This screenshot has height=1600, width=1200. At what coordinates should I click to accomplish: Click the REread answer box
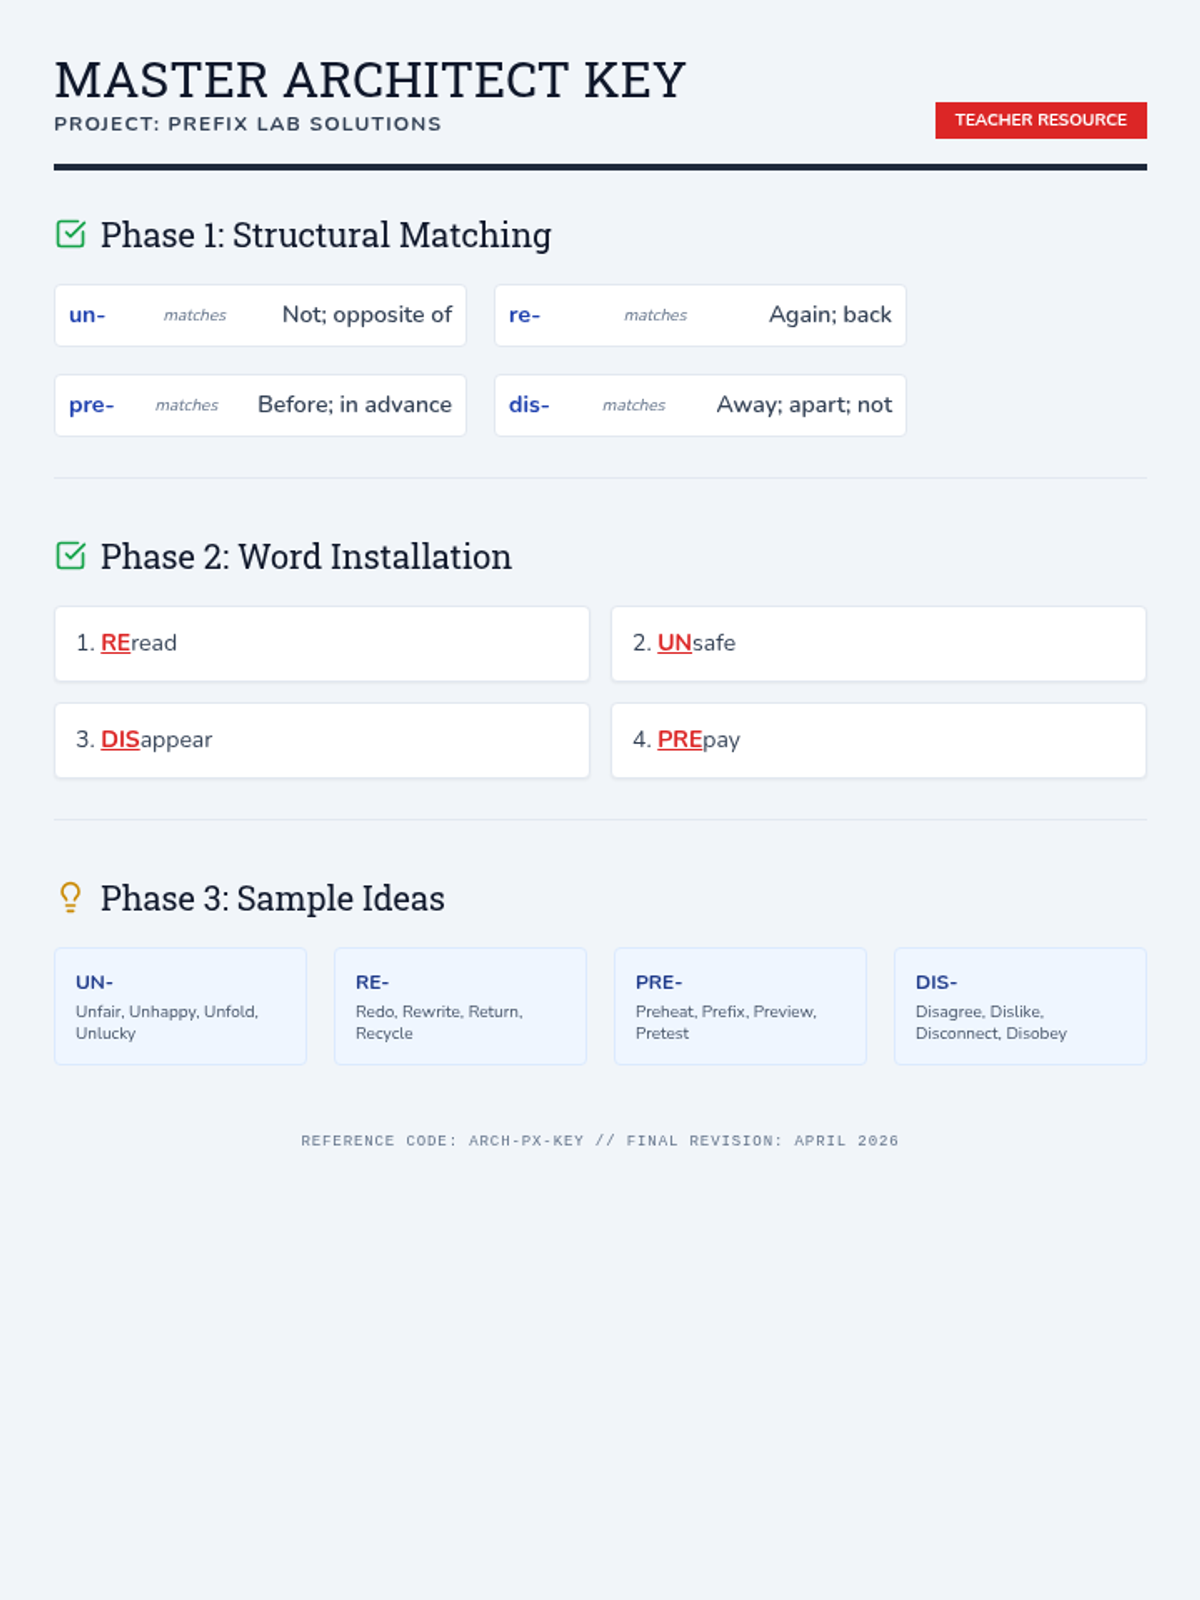click(x=322, y=644)
